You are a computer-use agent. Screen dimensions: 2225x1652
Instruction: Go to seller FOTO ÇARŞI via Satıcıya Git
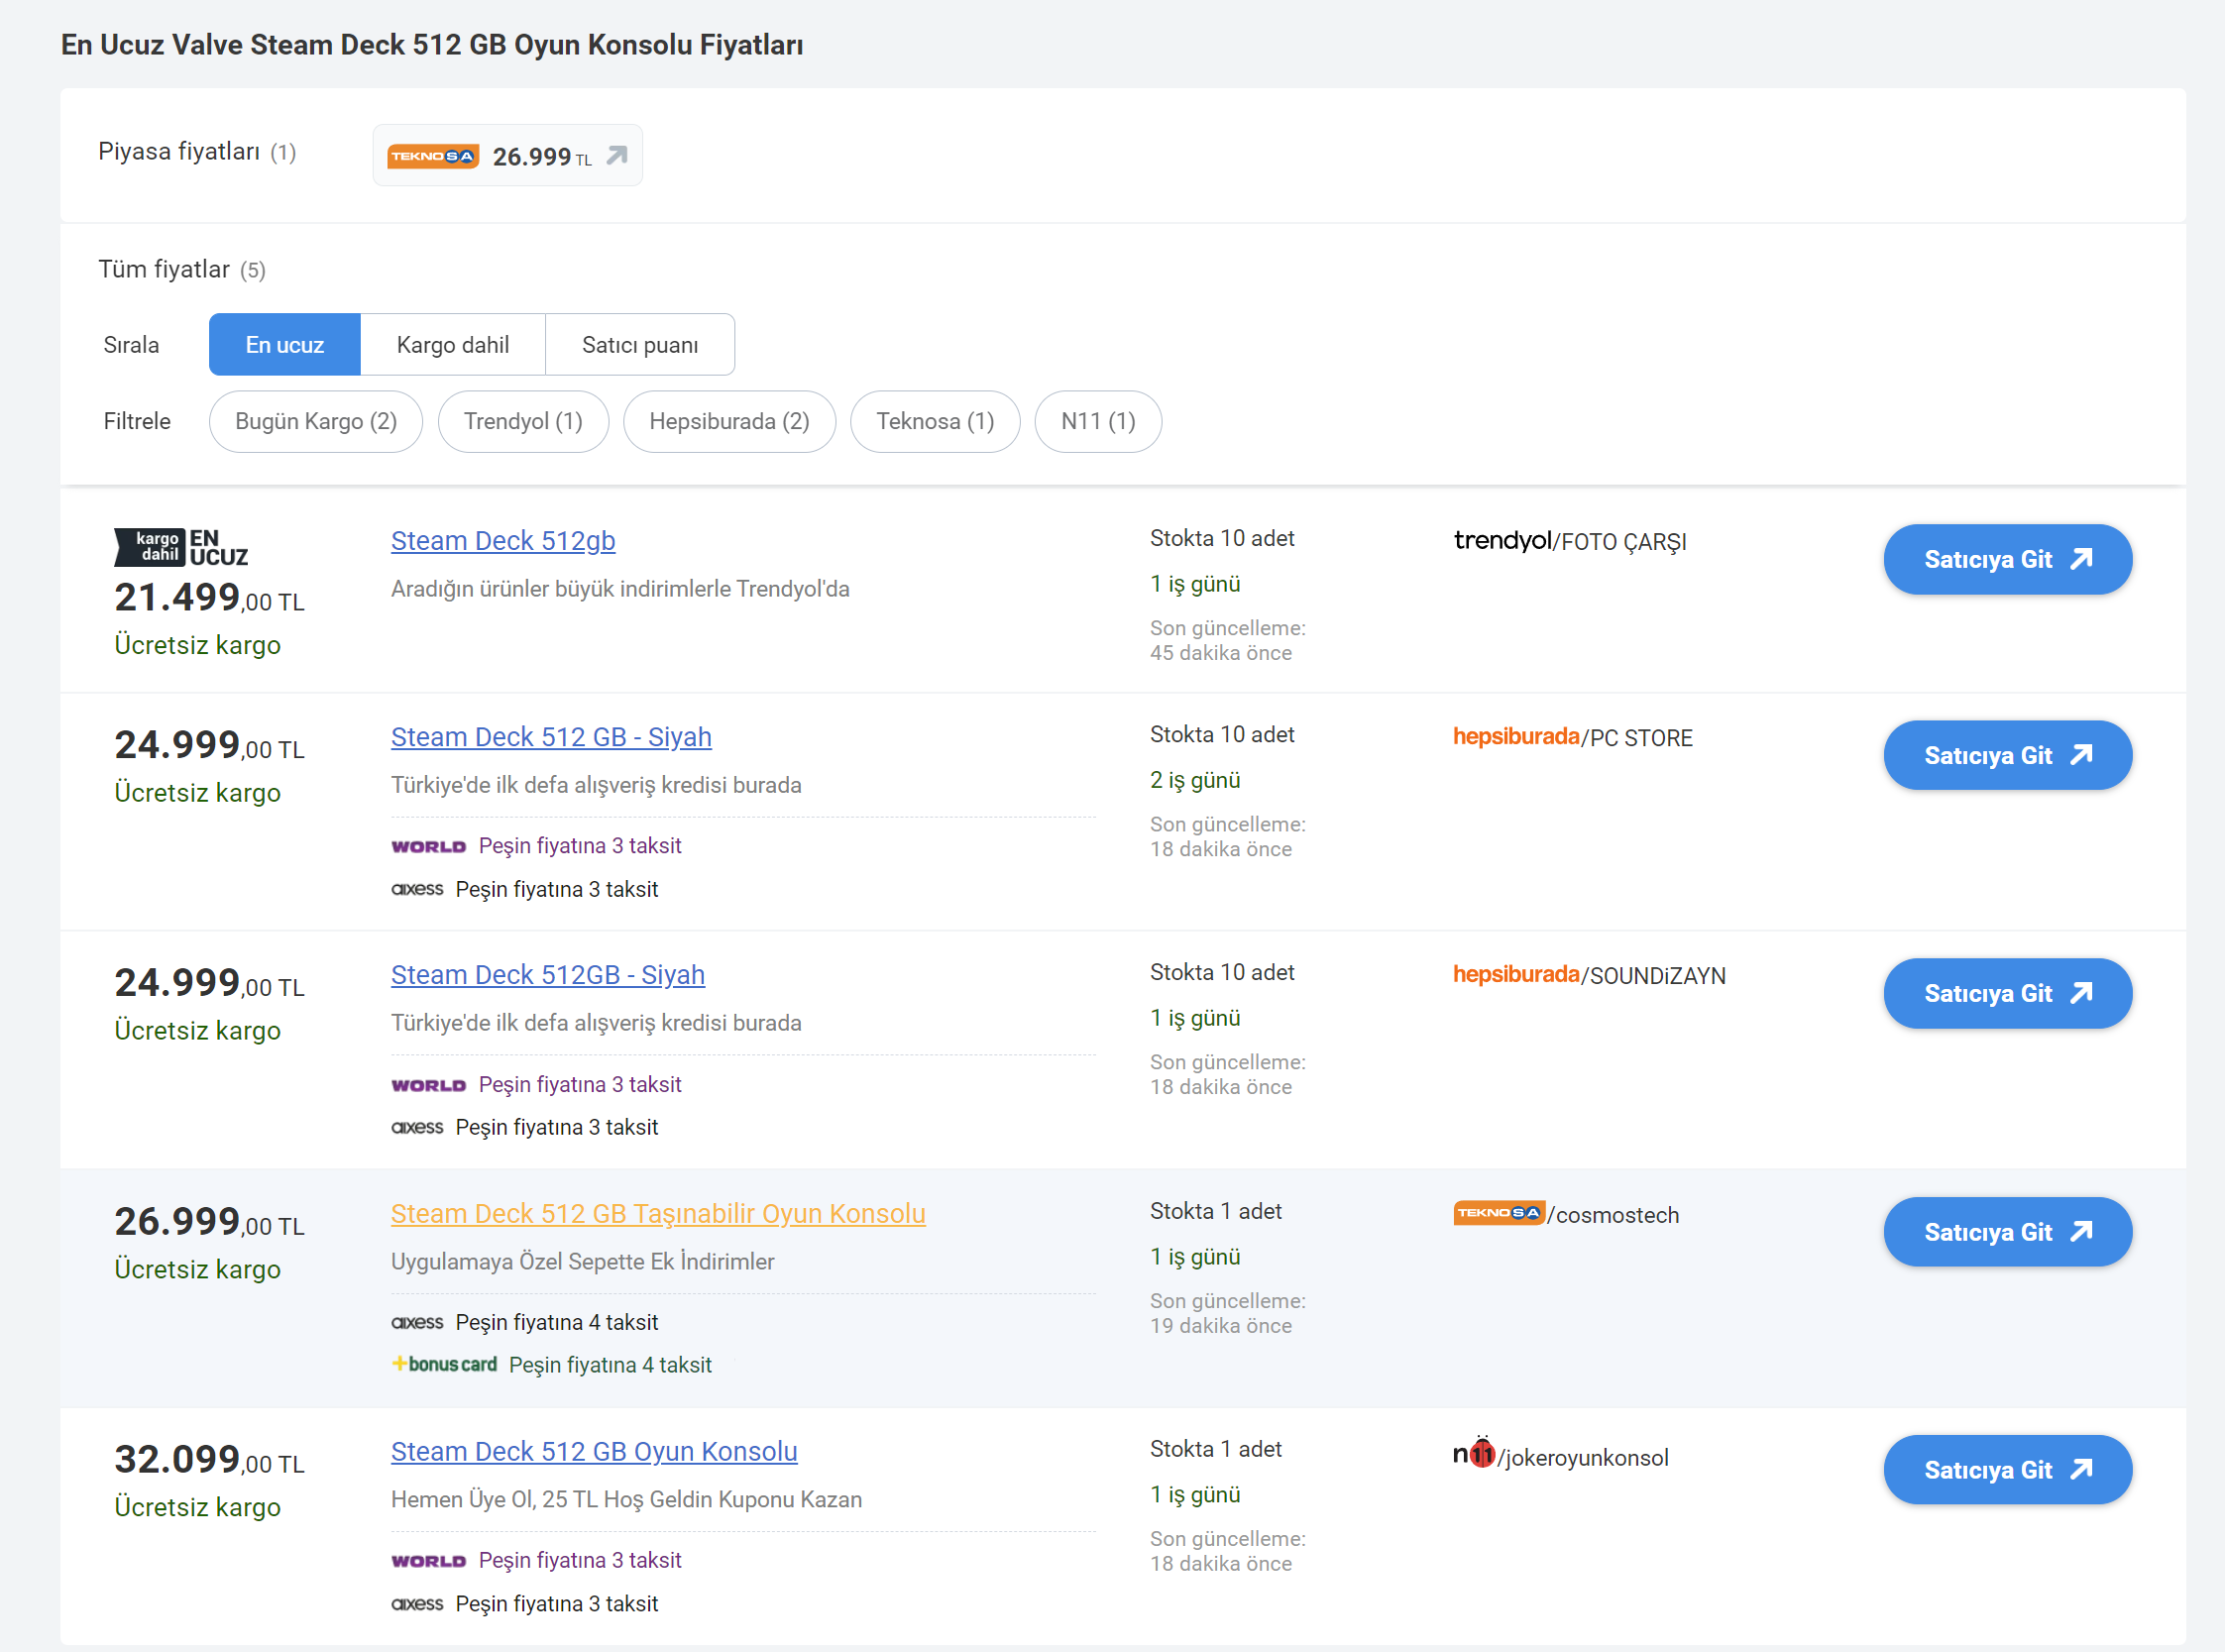2008,560
